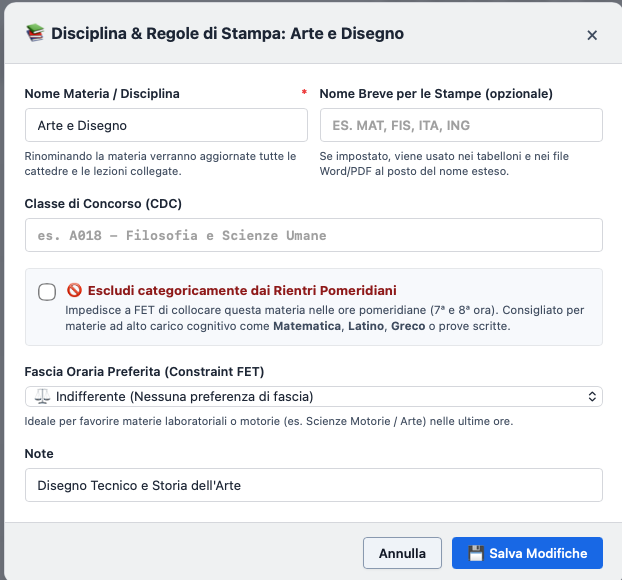Image resolution: width=622 pixels, height=580 pixels.
Task: Click the up-down arrows of the Indifferente select
Action: pyautogui.click(x=592, y=396)
